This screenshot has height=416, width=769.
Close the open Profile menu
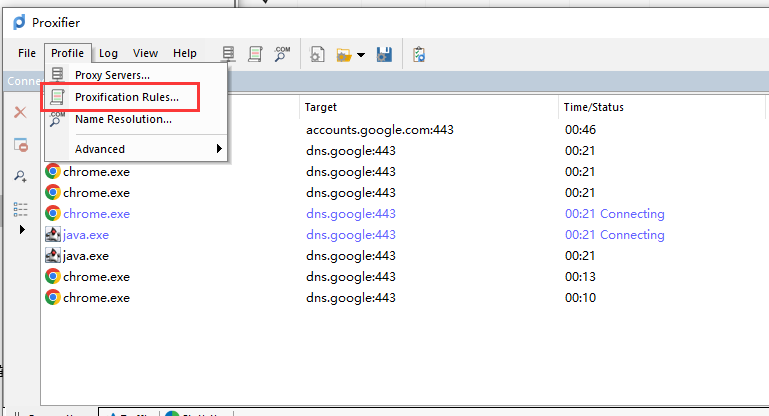[x=68, y=53]
